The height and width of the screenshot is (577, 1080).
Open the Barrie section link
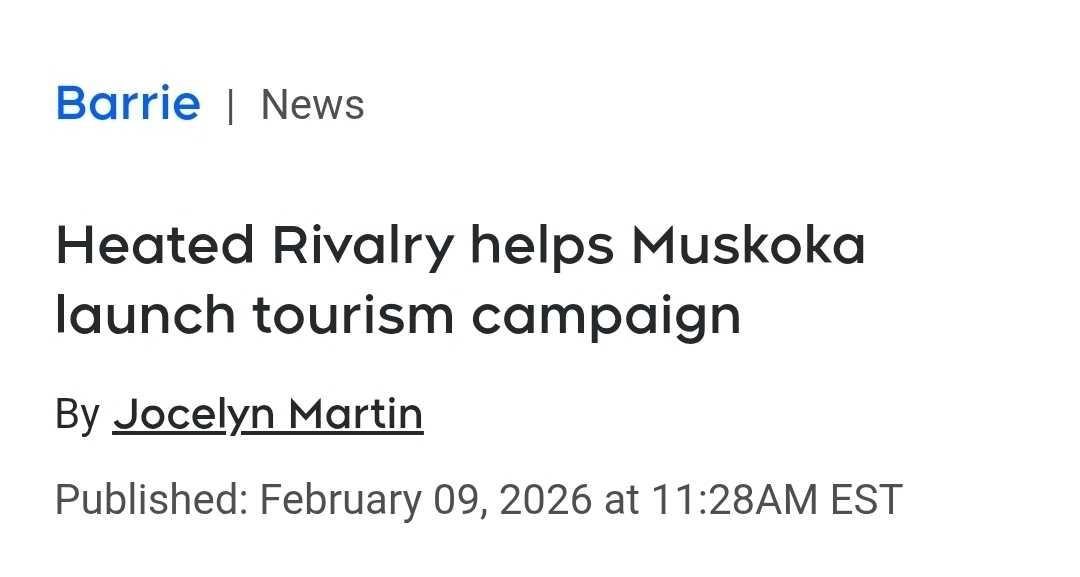tap(128, 104)
